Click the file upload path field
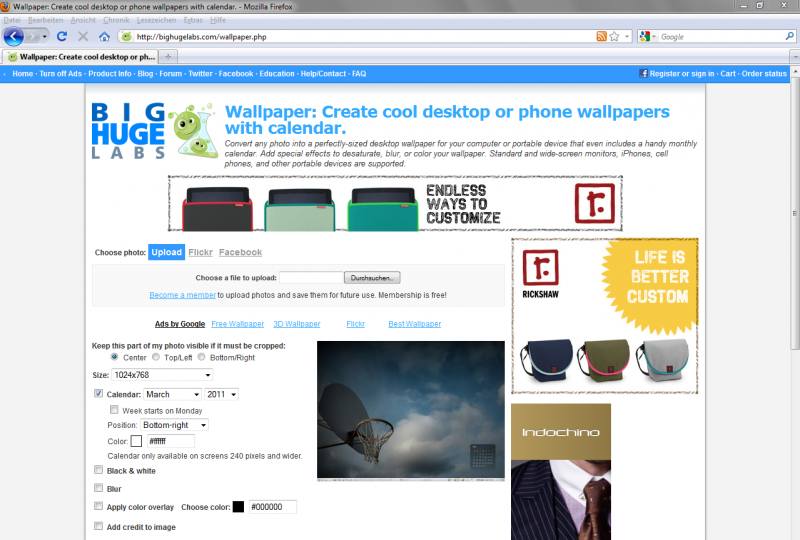The width and height of the screenshot is (800, 540). (x=311, y=278)
